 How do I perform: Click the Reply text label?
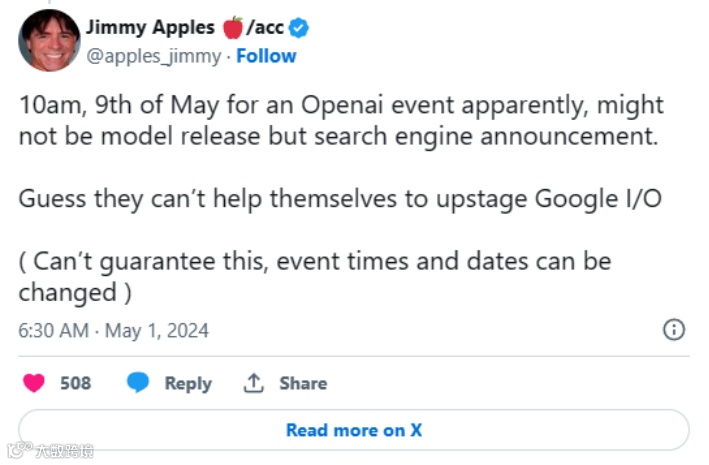(x=188, y=383)
